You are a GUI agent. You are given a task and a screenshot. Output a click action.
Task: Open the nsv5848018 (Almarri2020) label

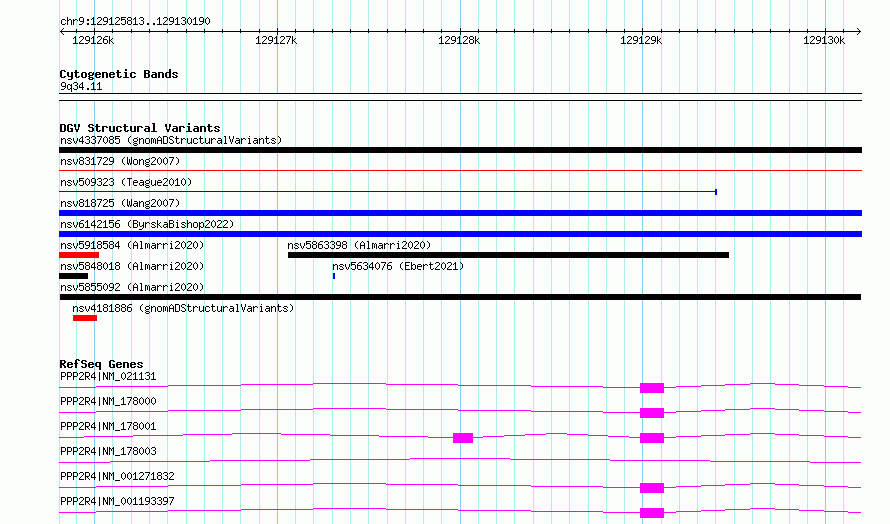(132, 266)
